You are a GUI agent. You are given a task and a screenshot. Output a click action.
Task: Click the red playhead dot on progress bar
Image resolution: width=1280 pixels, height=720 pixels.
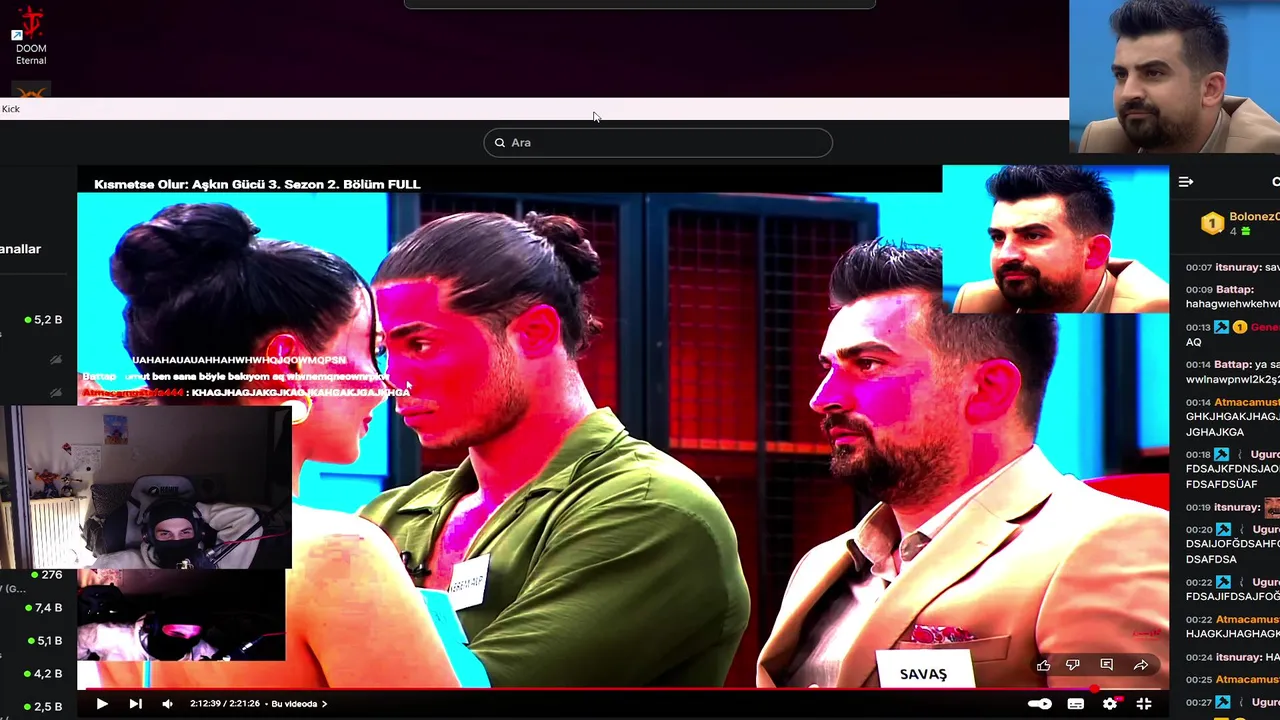click(x=1095, y=688)
